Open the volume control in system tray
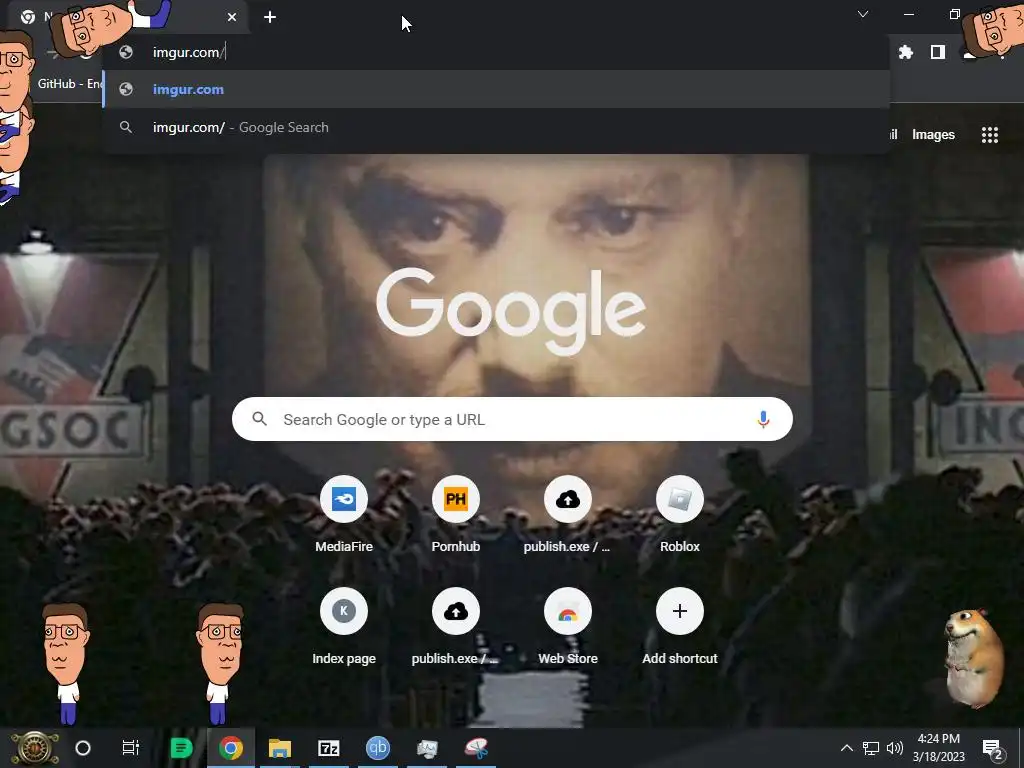The width and height of the screenshot is (1024, 768). coord(895,748)
